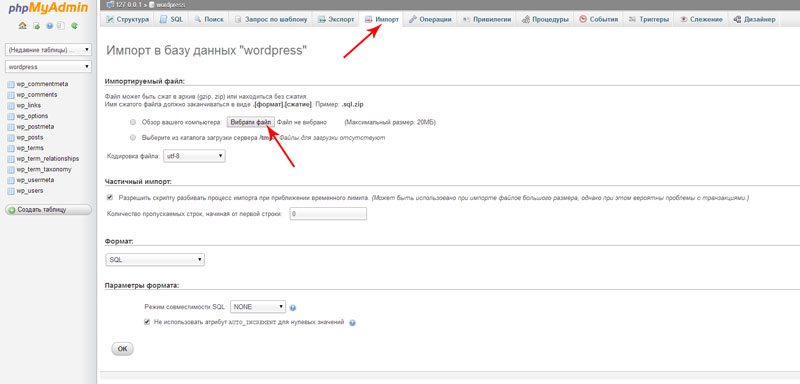Click help icon next to AUTO_INCREMENT option
Screen dimensions: 800x384
[x=352, y=323]
